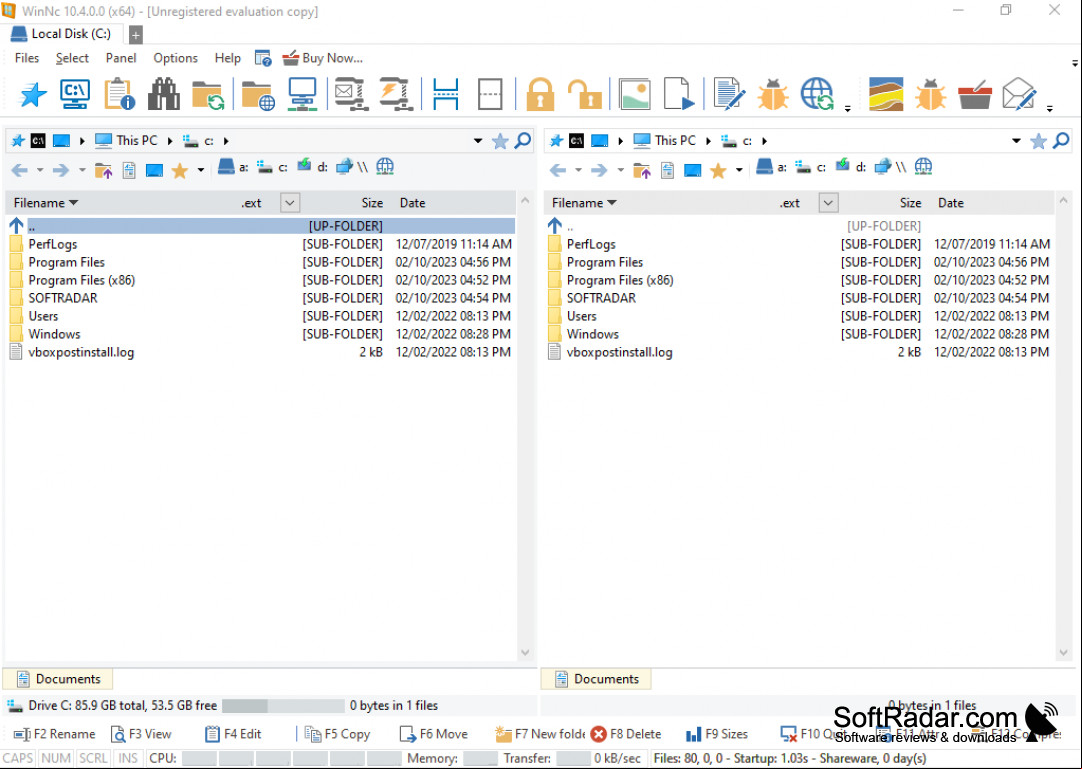Screen dimensions: 1082x769
Task: Open the Panel menu
Action: 121,58
